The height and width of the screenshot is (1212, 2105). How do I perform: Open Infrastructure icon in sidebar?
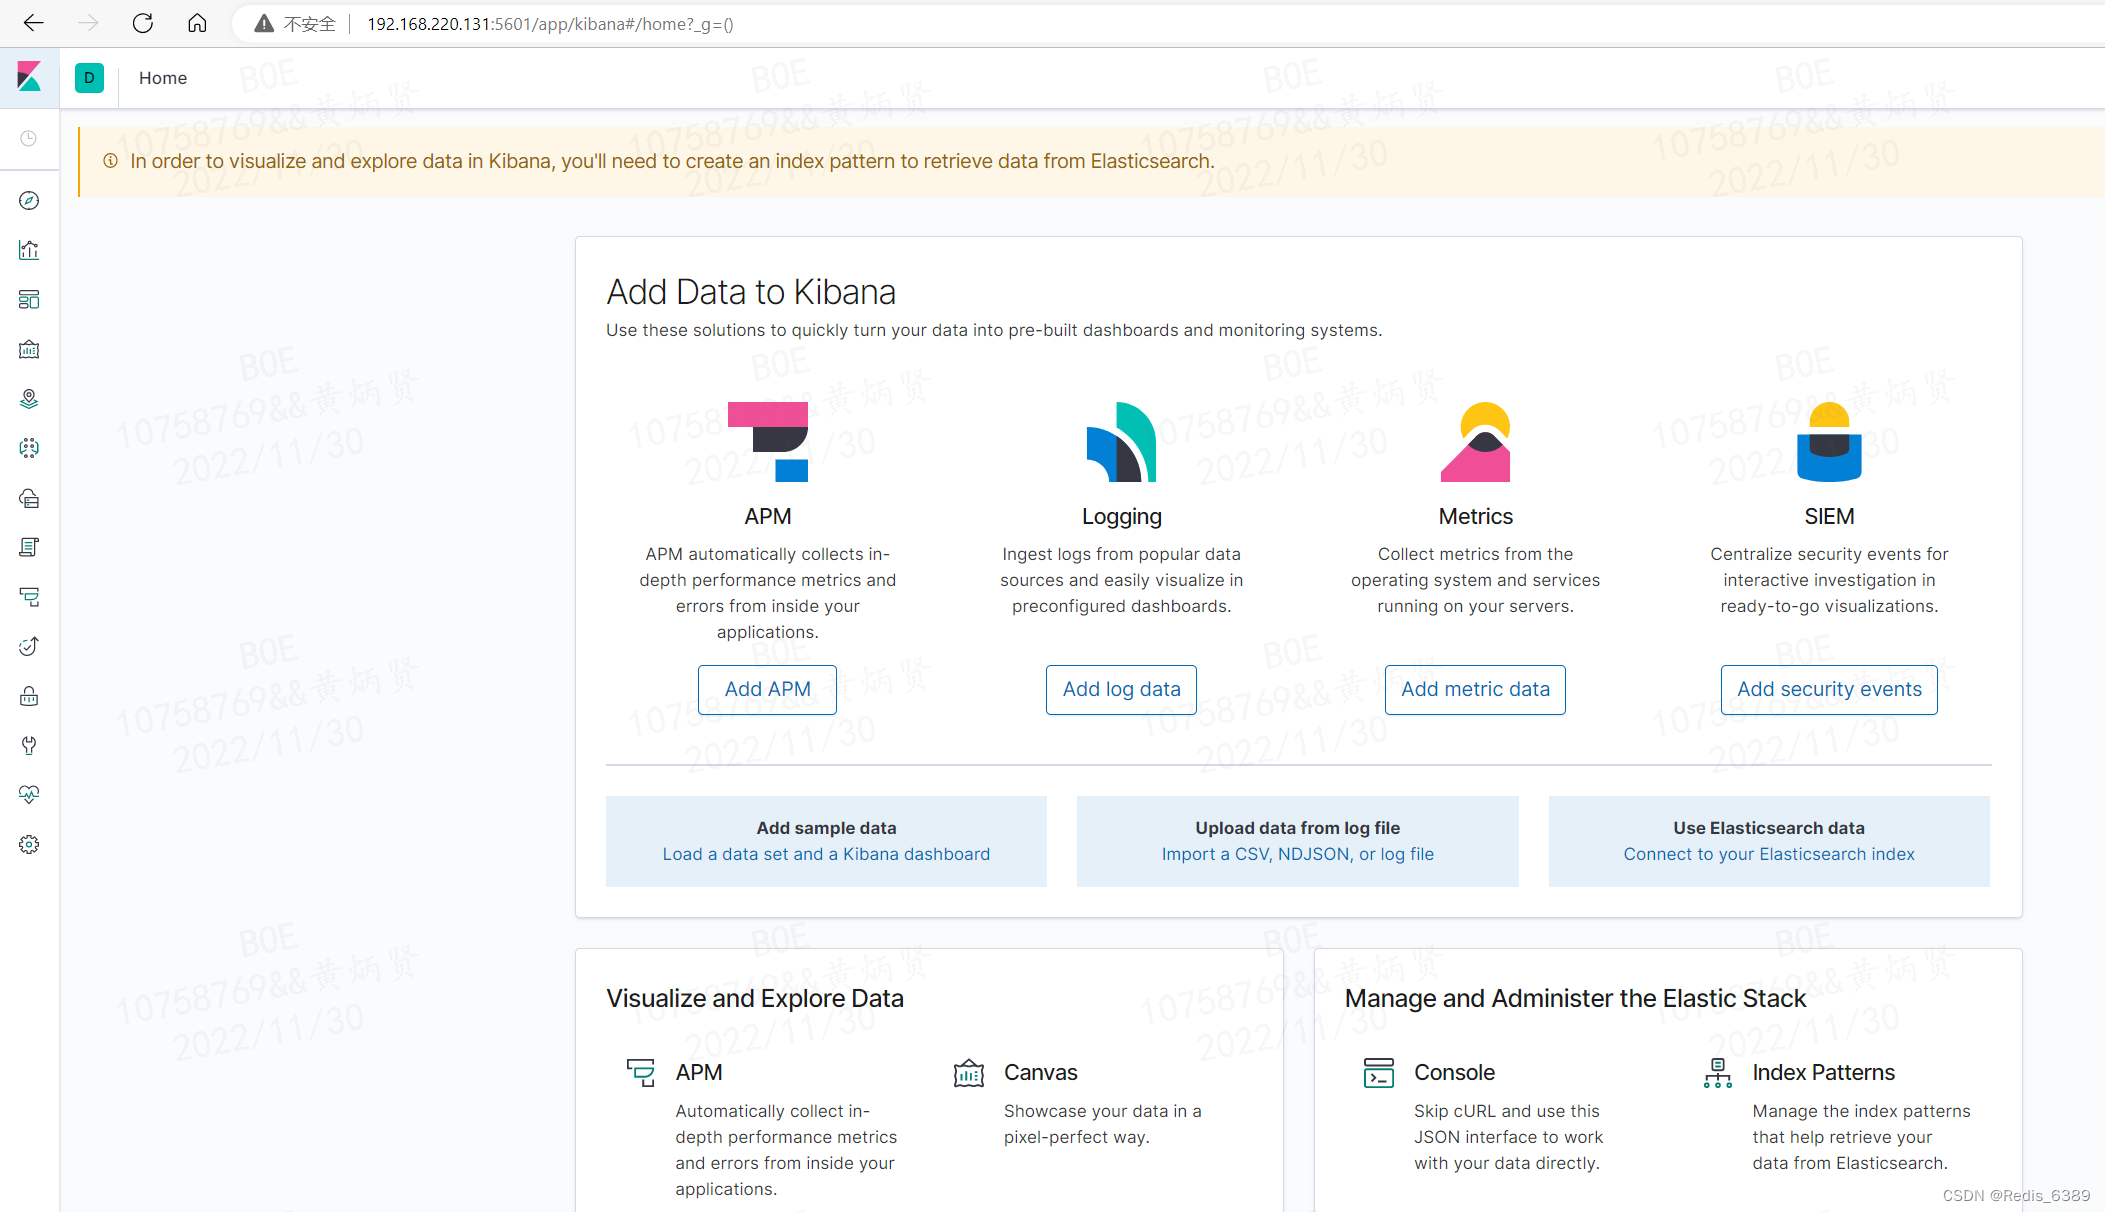[29, 498]
